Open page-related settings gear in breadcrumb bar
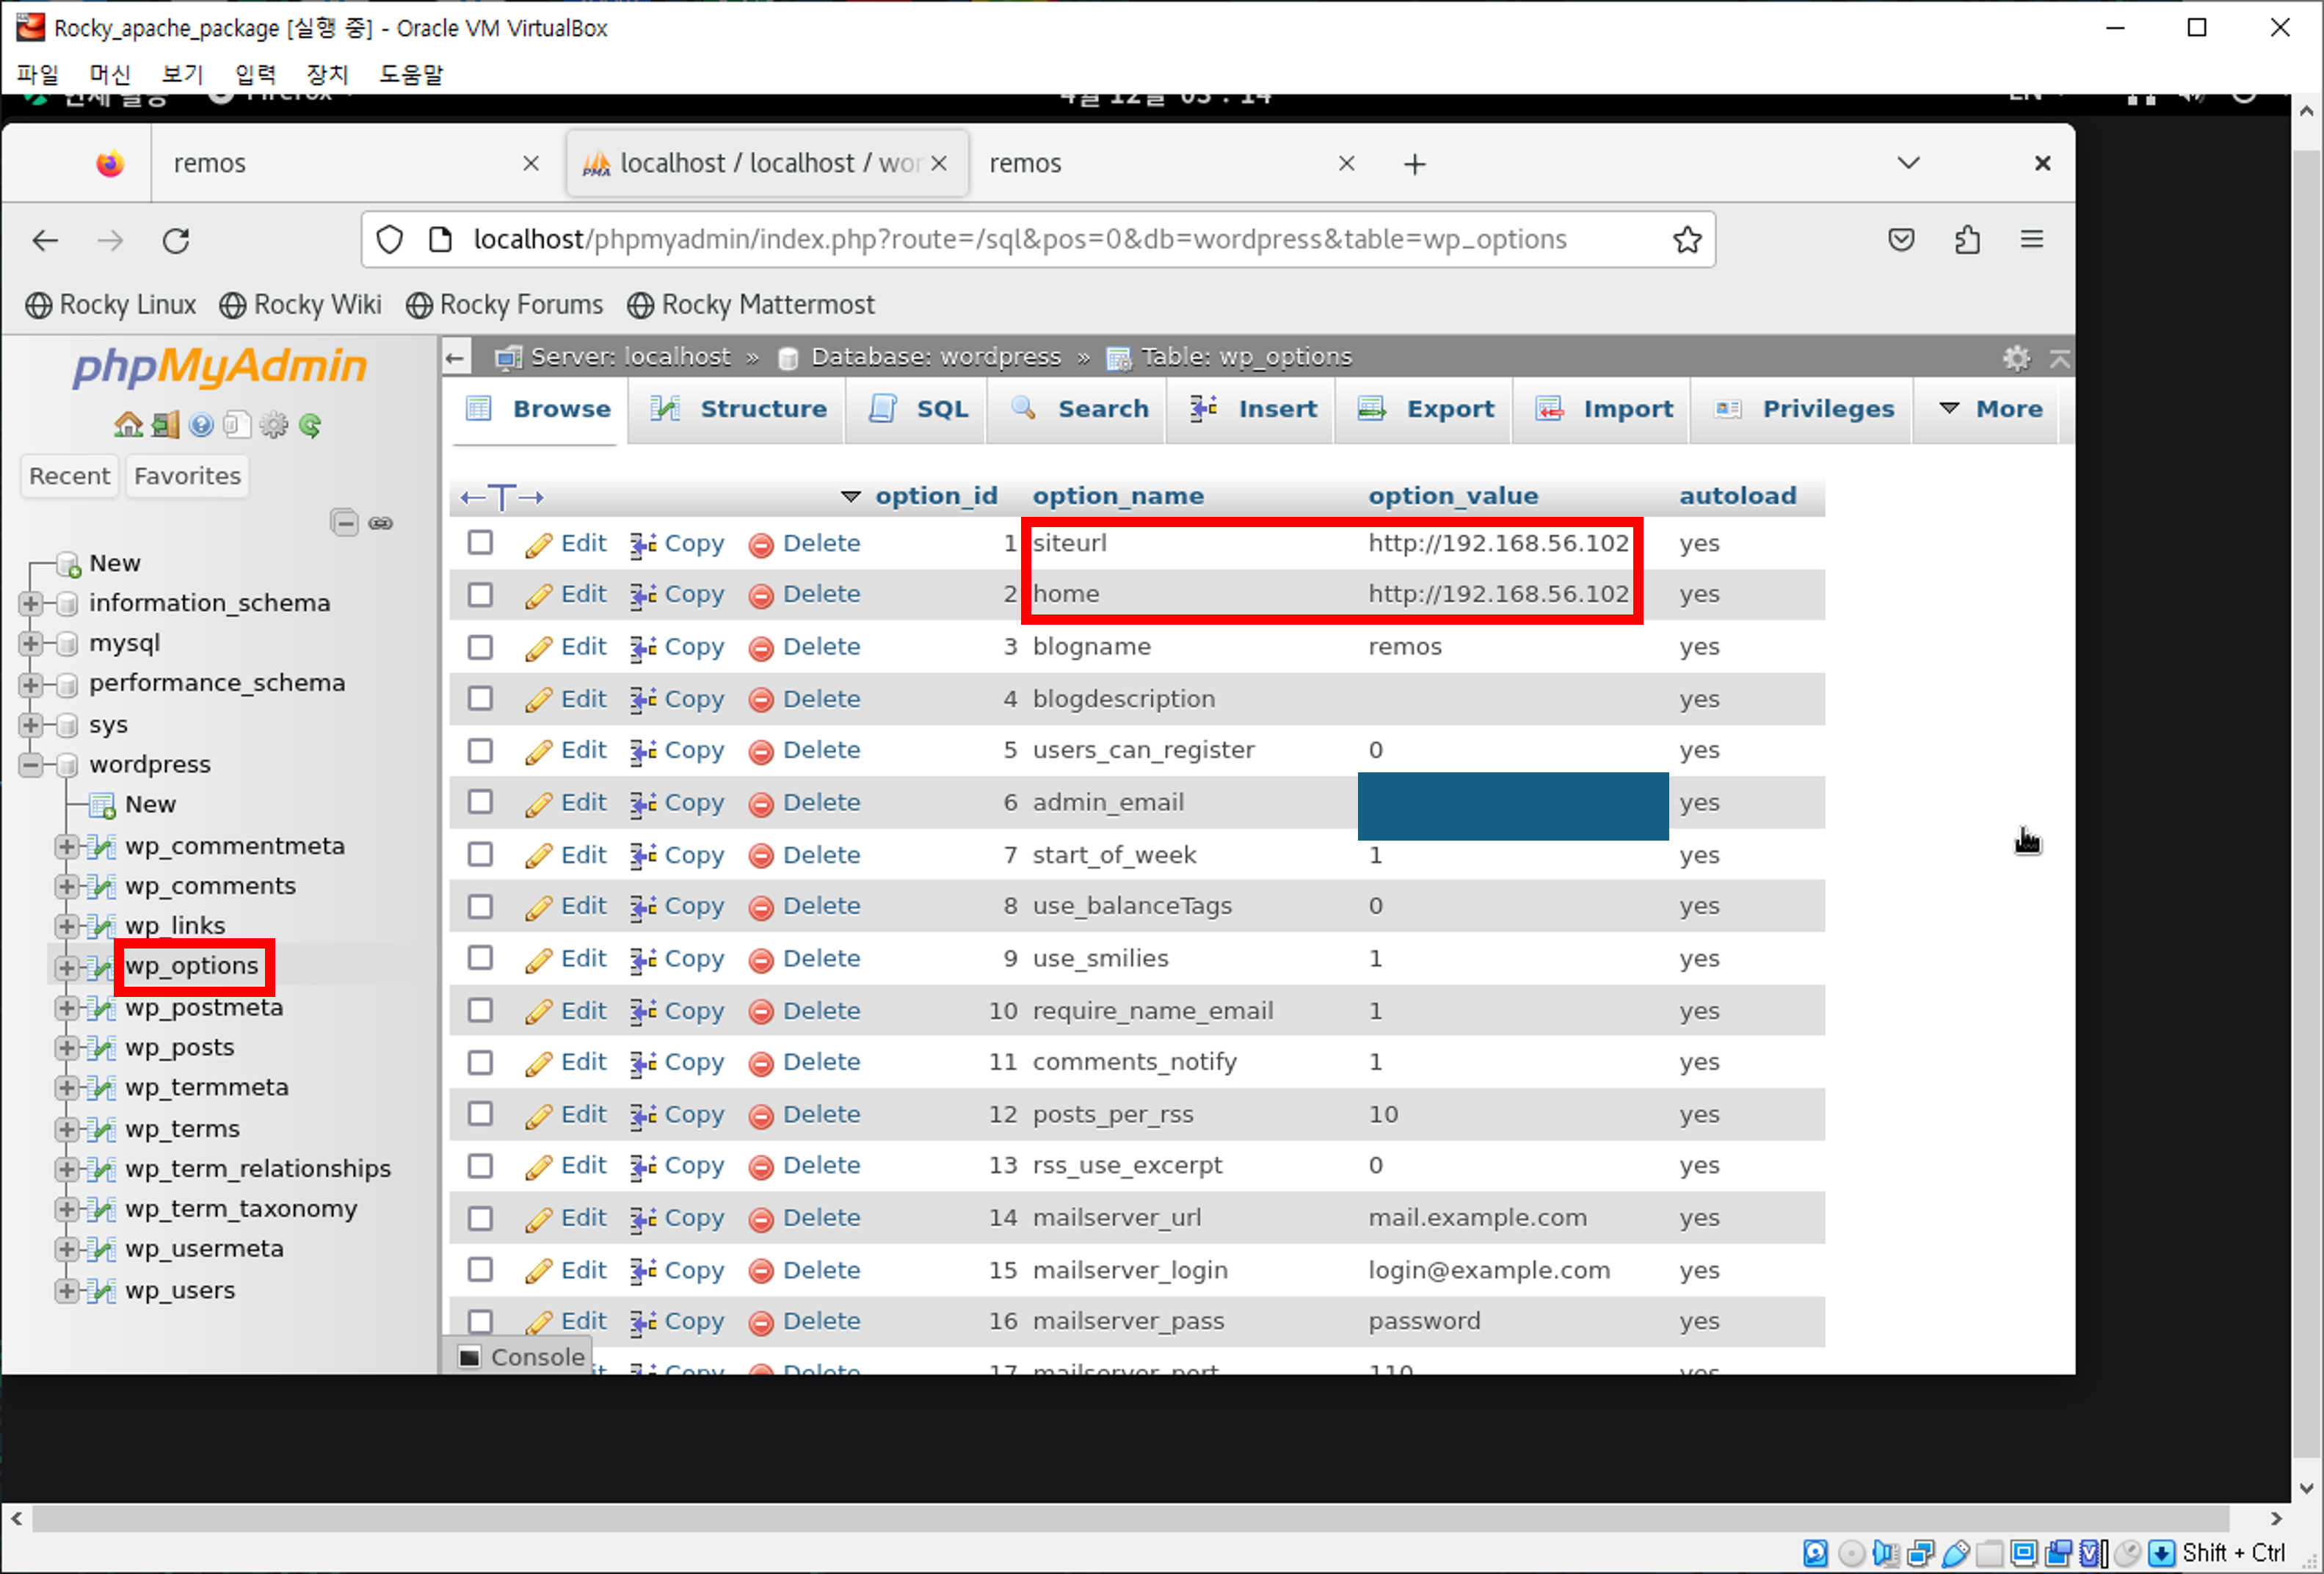 point(2016,358)
